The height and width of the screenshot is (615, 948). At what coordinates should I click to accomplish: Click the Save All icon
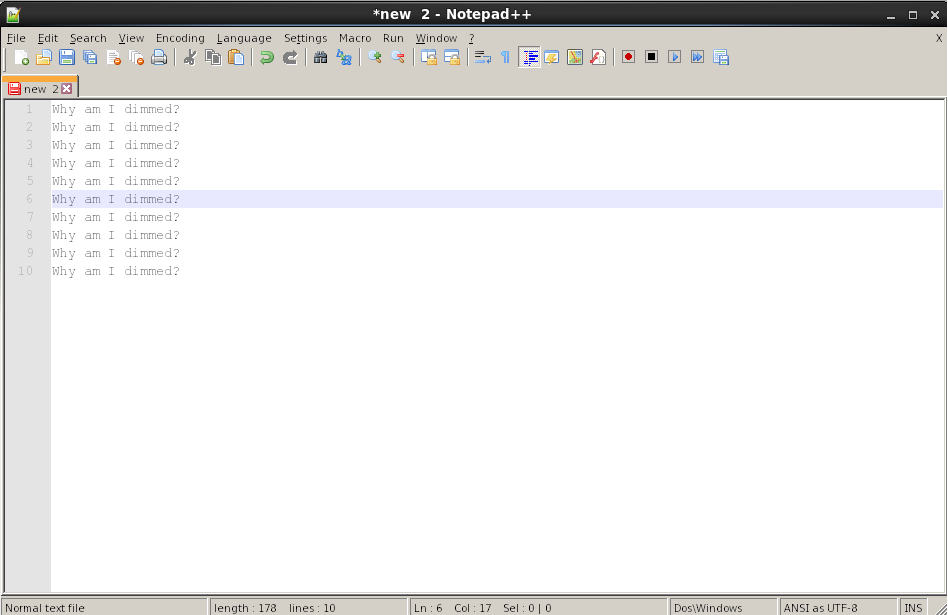[x=90, y=57]
